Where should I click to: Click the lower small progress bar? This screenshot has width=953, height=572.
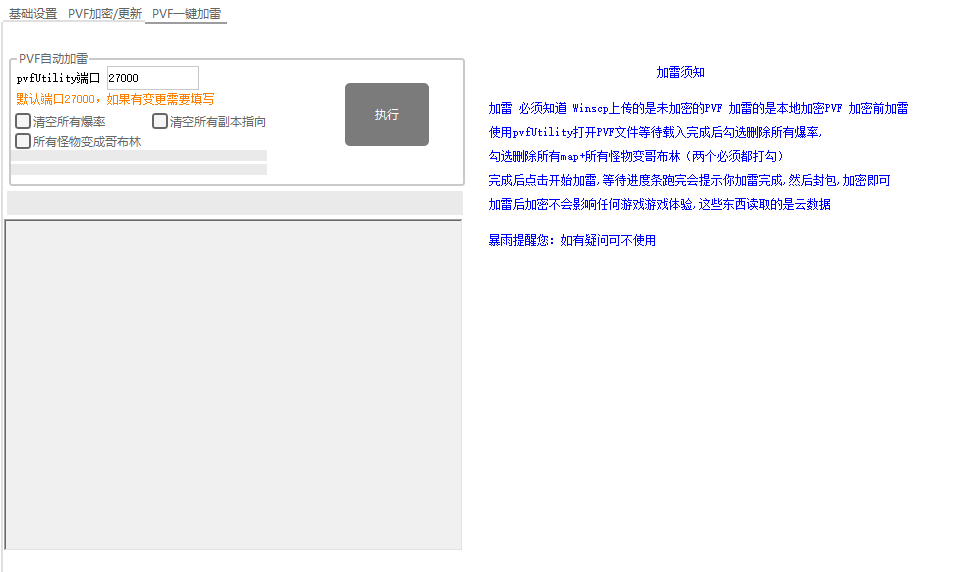point(138,170)
